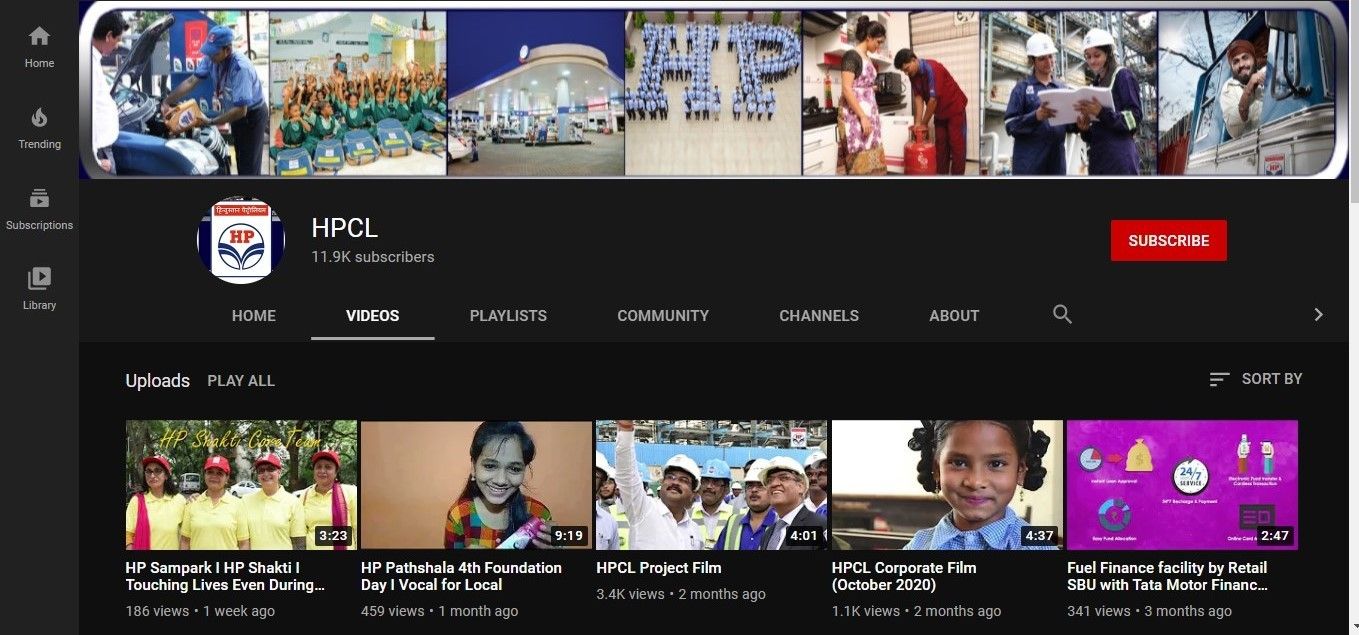Go to the Trending flame icon
This screenshot has height=635, width=1359.
click(39, 118)
